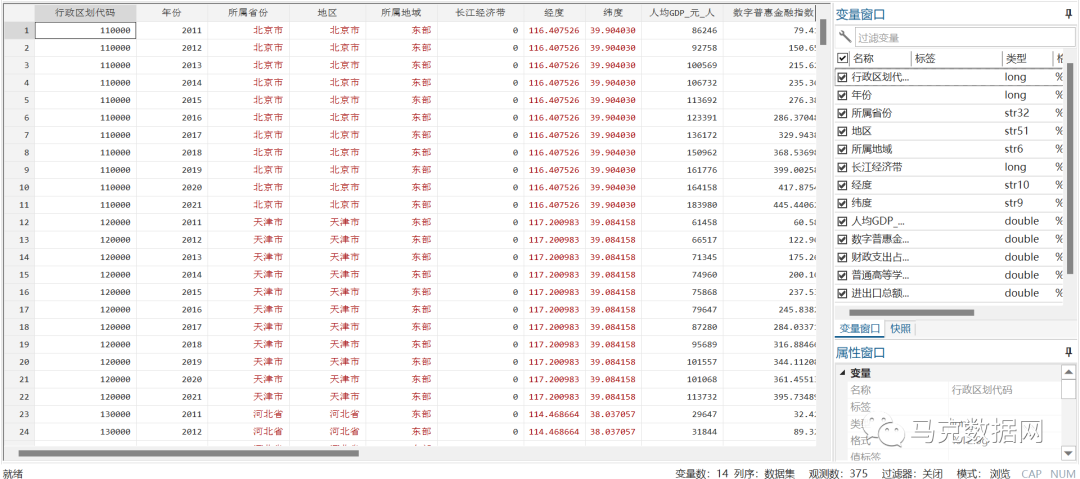Viewport: 1080px width, 479px height.
Task: Select the 数字普惠金融指数 column header
Action: coord(770,12)
